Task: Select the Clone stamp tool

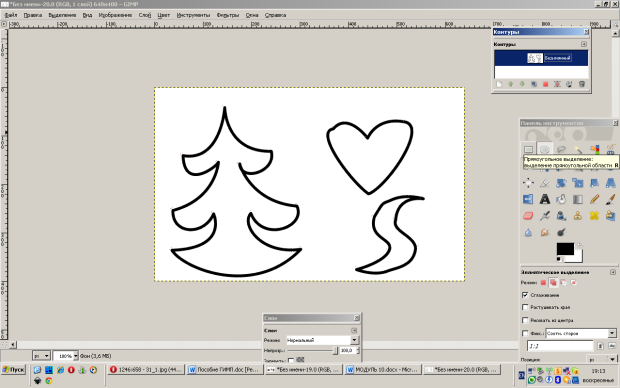Action: pyautogui.click(x=578, y=216)
